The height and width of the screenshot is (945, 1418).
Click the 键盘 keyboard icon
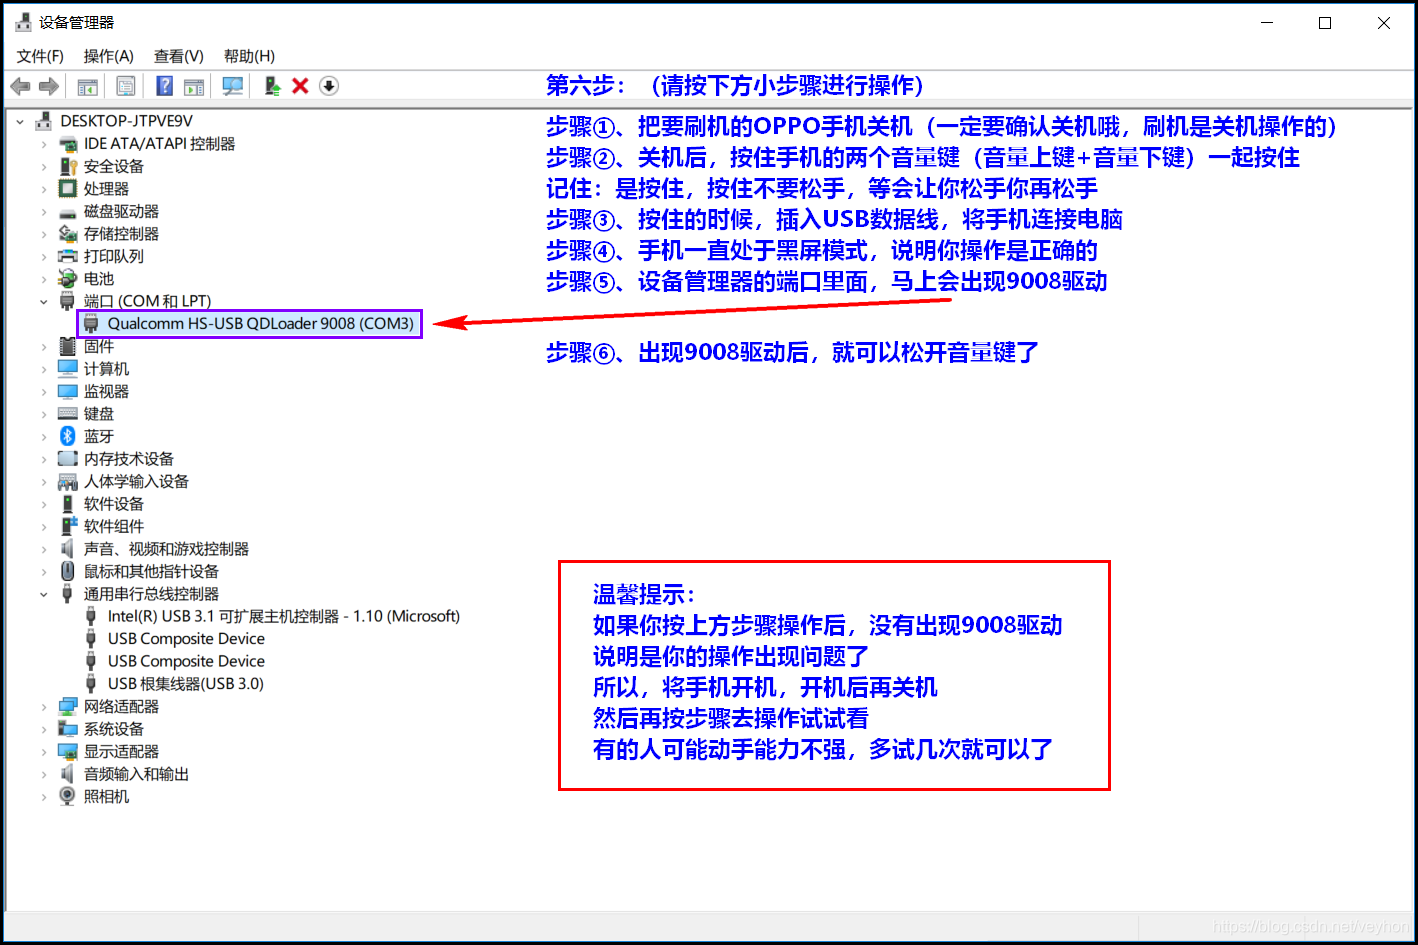tap(68, 413)
